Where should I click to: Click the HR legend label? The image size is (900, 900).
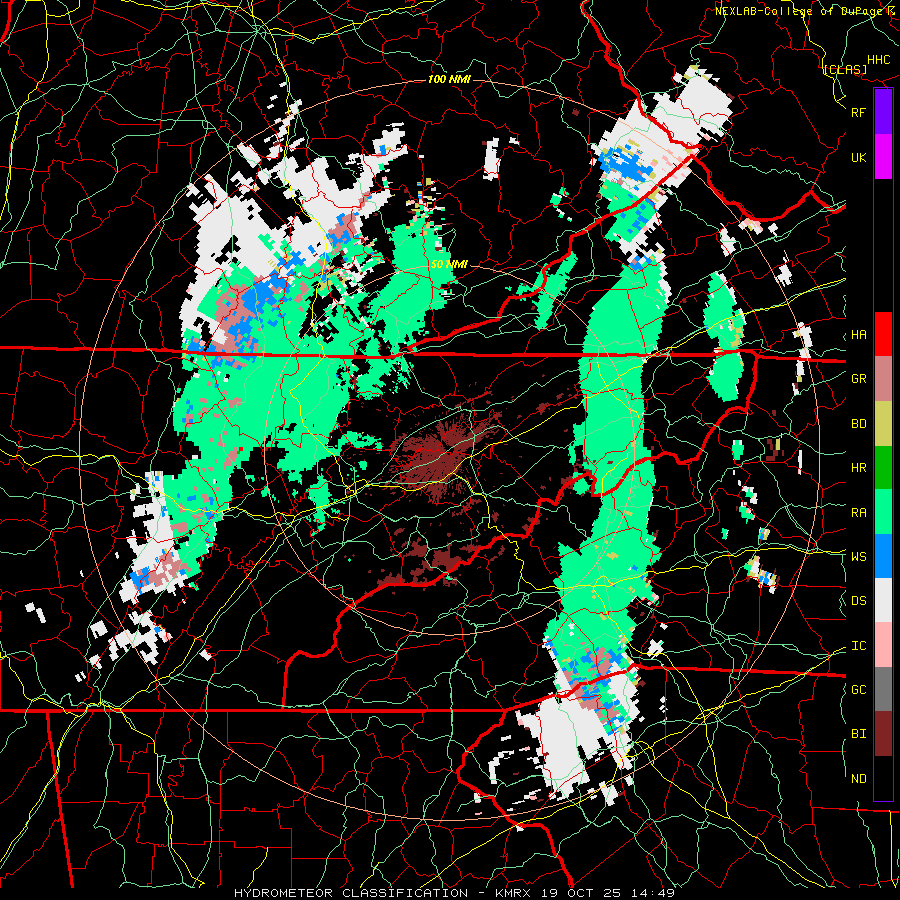pos(859,468)
